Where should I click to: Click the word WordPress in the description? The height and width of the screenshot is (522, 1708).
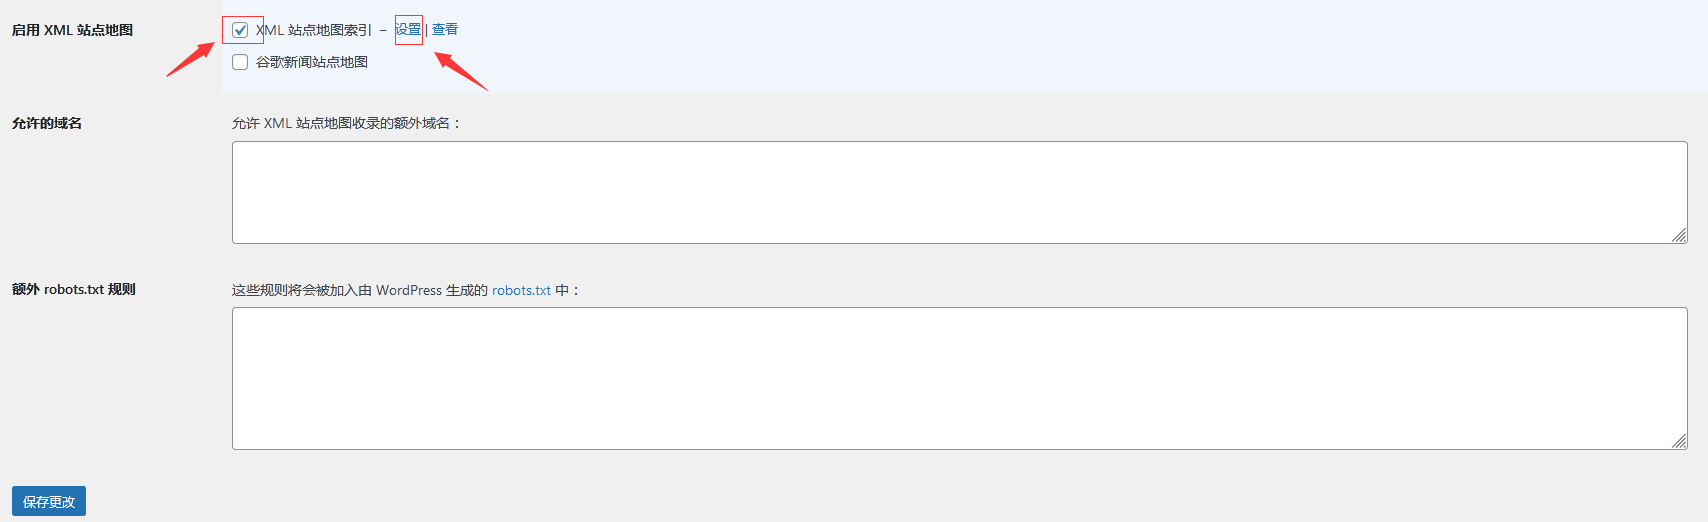(409, 290)
